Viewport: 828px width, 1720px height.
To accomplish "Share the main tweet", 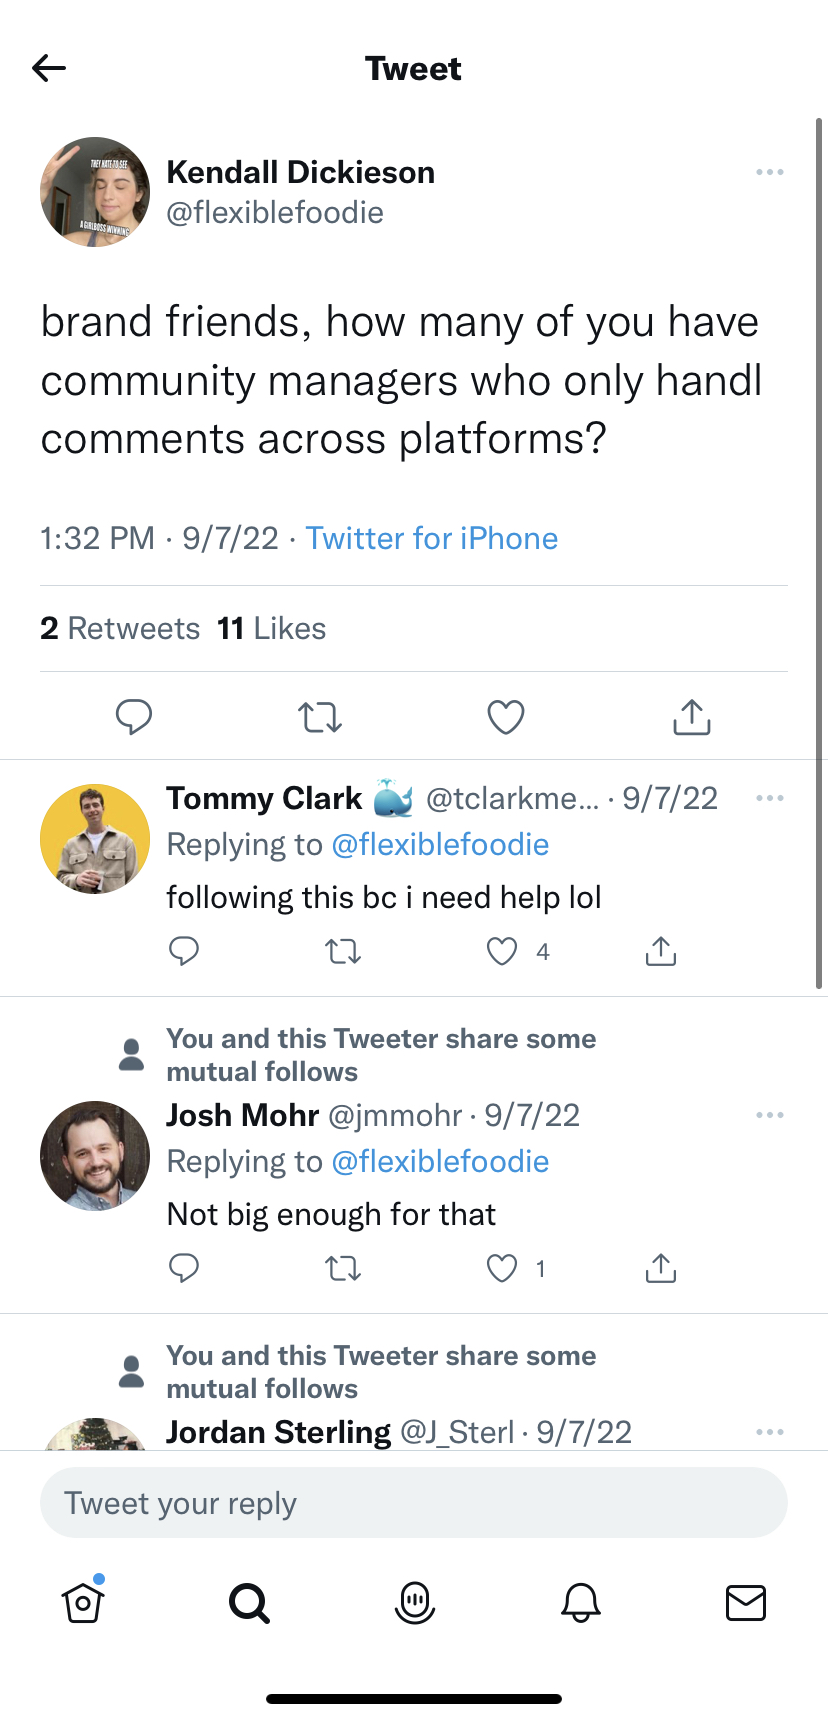I will point(691,717).
